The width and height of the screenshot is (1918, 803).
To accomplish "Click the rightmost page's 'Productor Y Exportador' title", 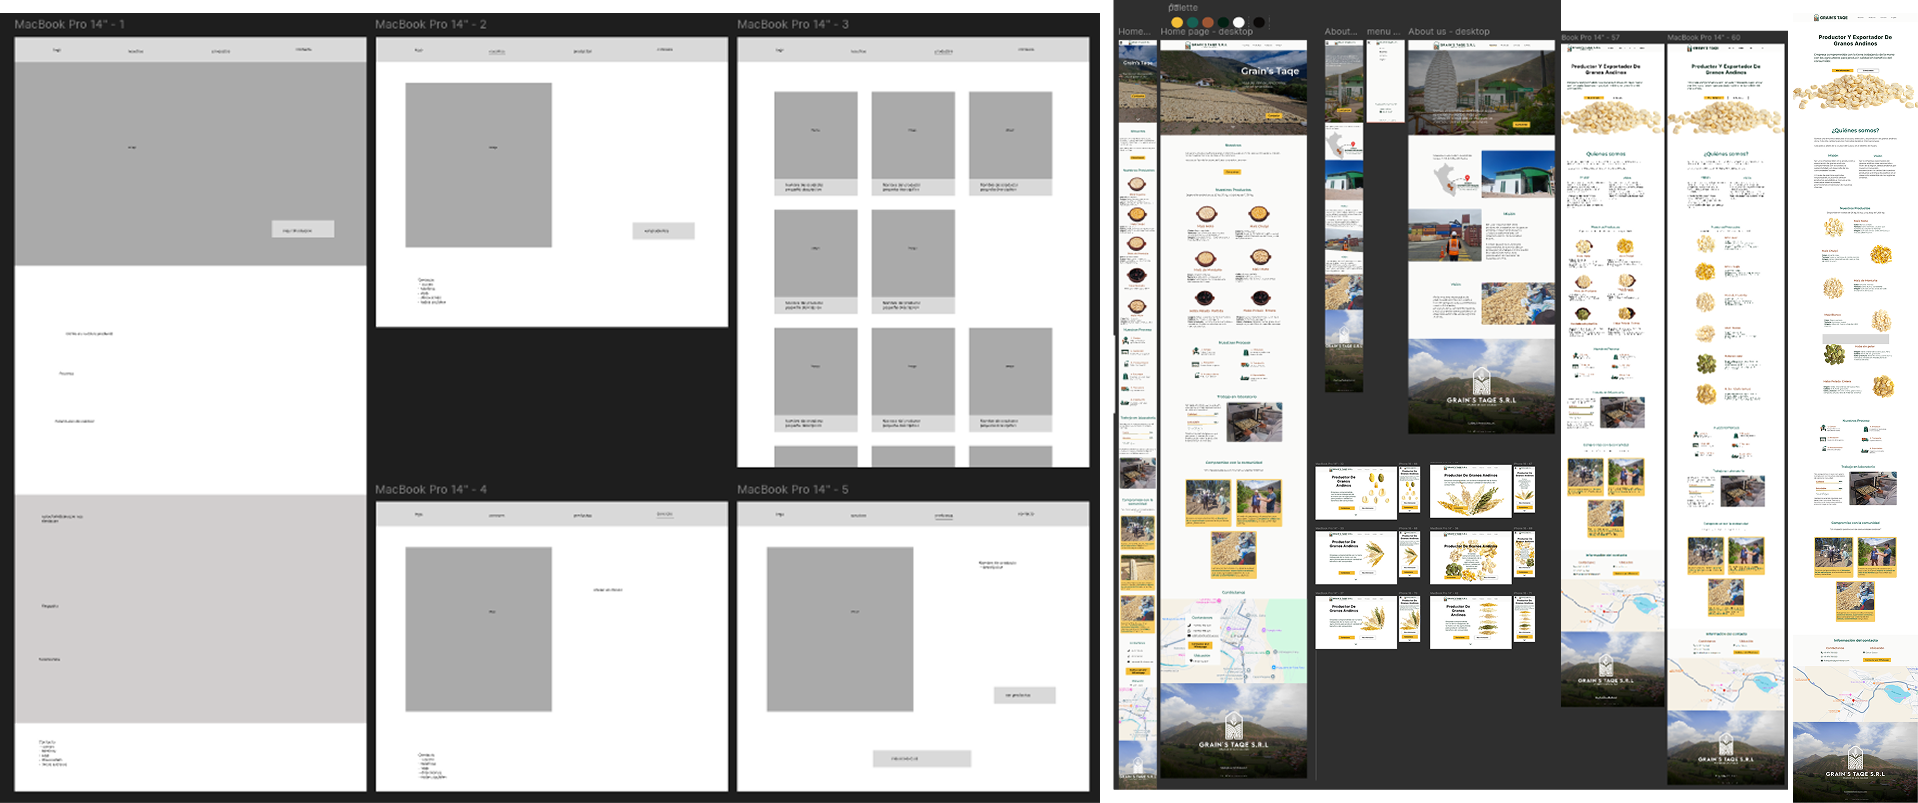I will [x=1855, y=40].
